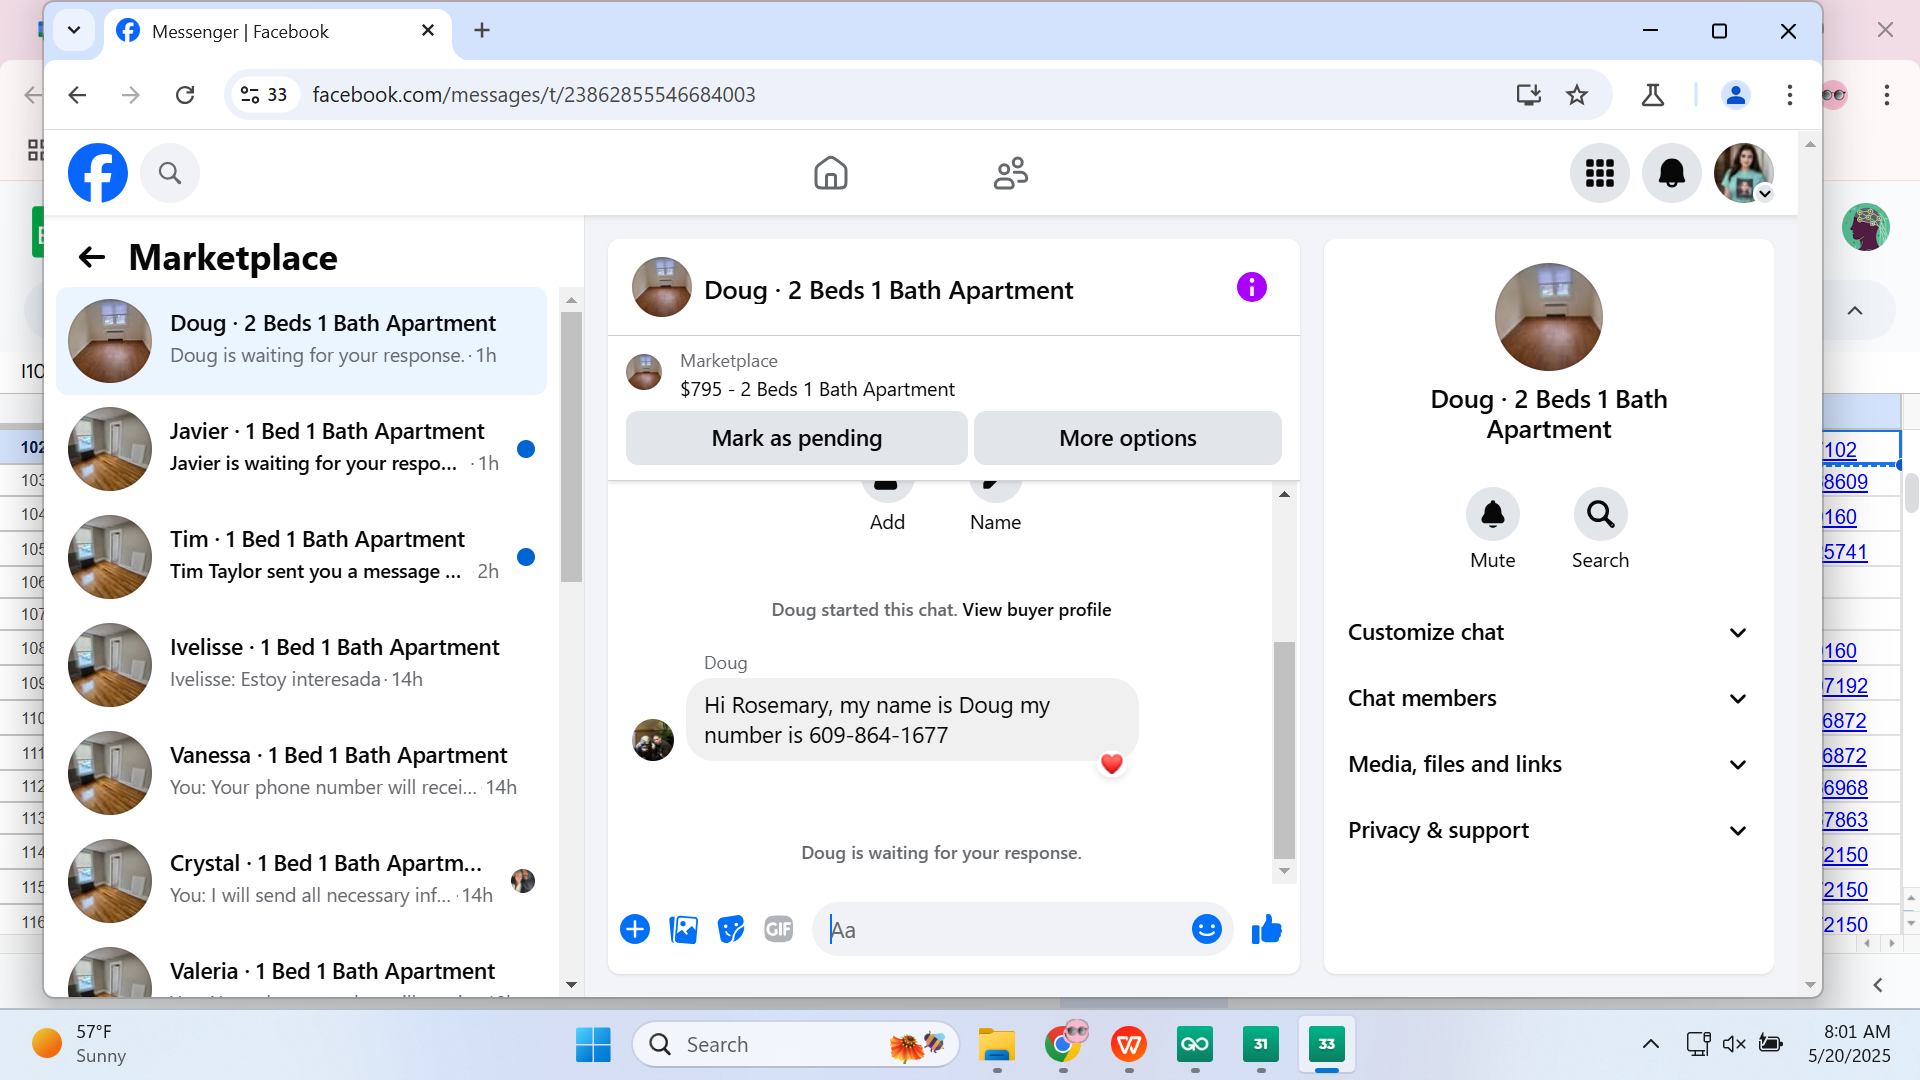The height and width of the screenshot is (1080, 1920).
Task: Open the Facebook menu grid icon
Action: [1599, 174]
